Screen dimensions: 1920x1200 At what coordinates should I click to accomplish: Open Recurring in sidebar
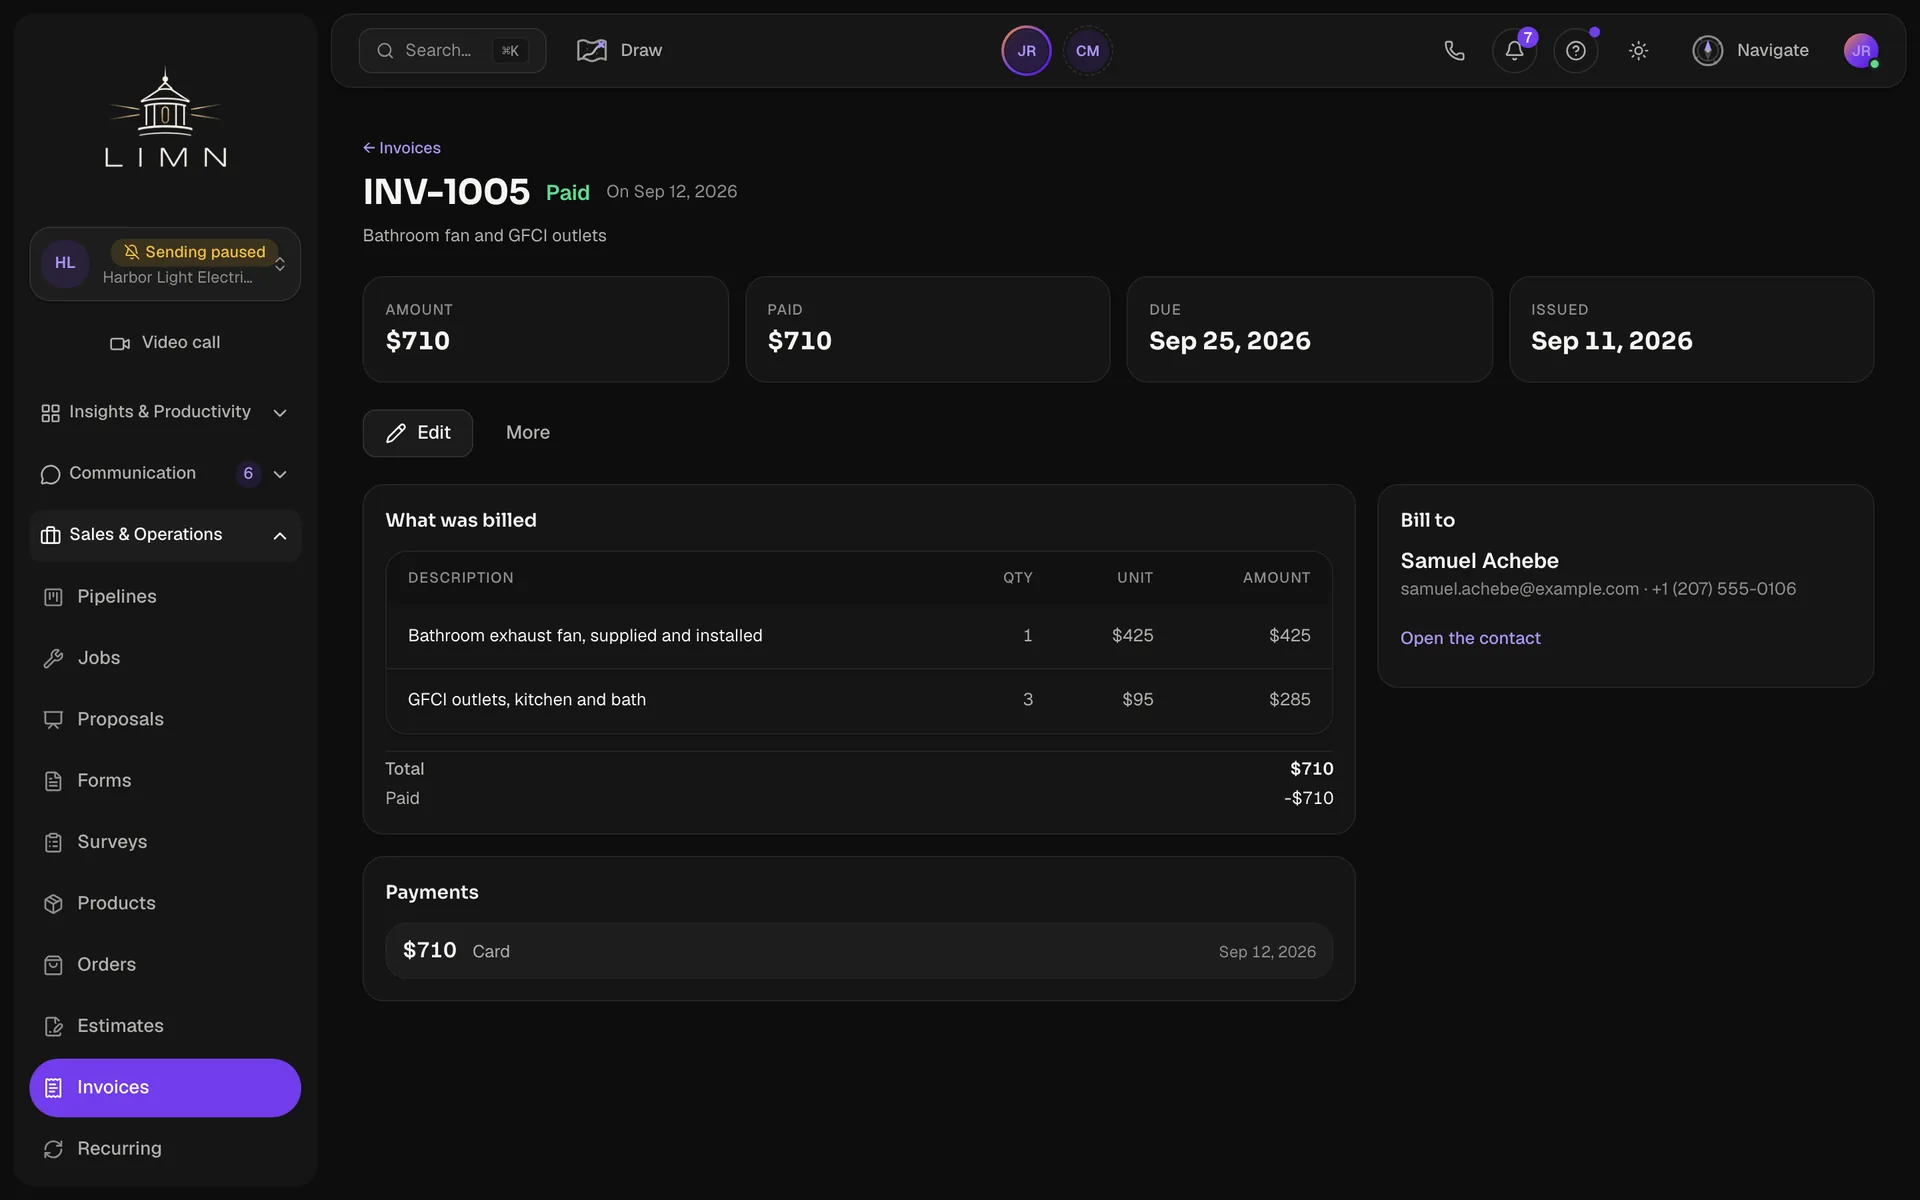(165, 1149)
